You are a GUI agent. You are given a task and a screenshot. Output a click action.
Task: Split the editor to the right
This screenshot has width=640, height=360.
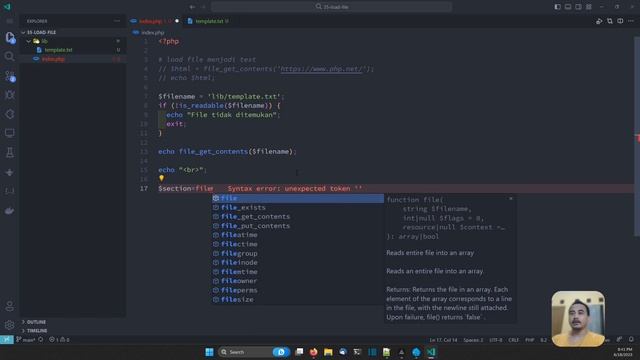[x=620, y=21]
